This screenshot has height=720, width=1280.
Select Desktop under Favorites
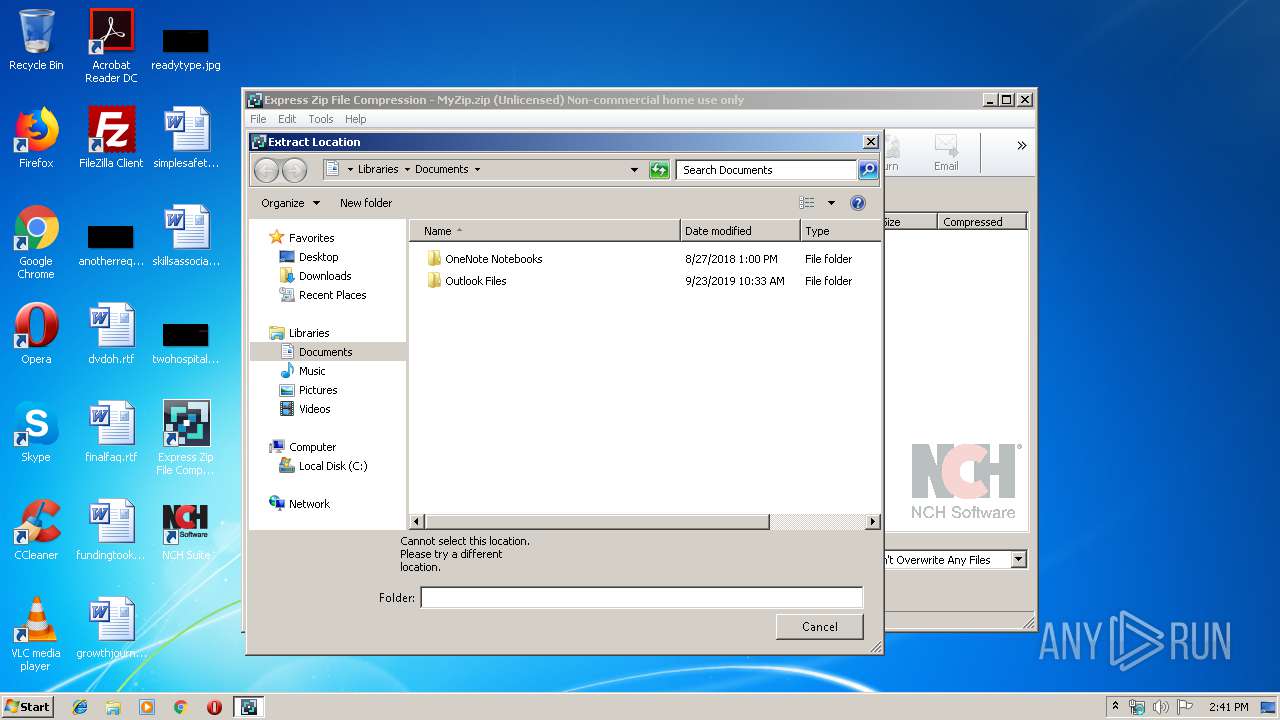309,257
